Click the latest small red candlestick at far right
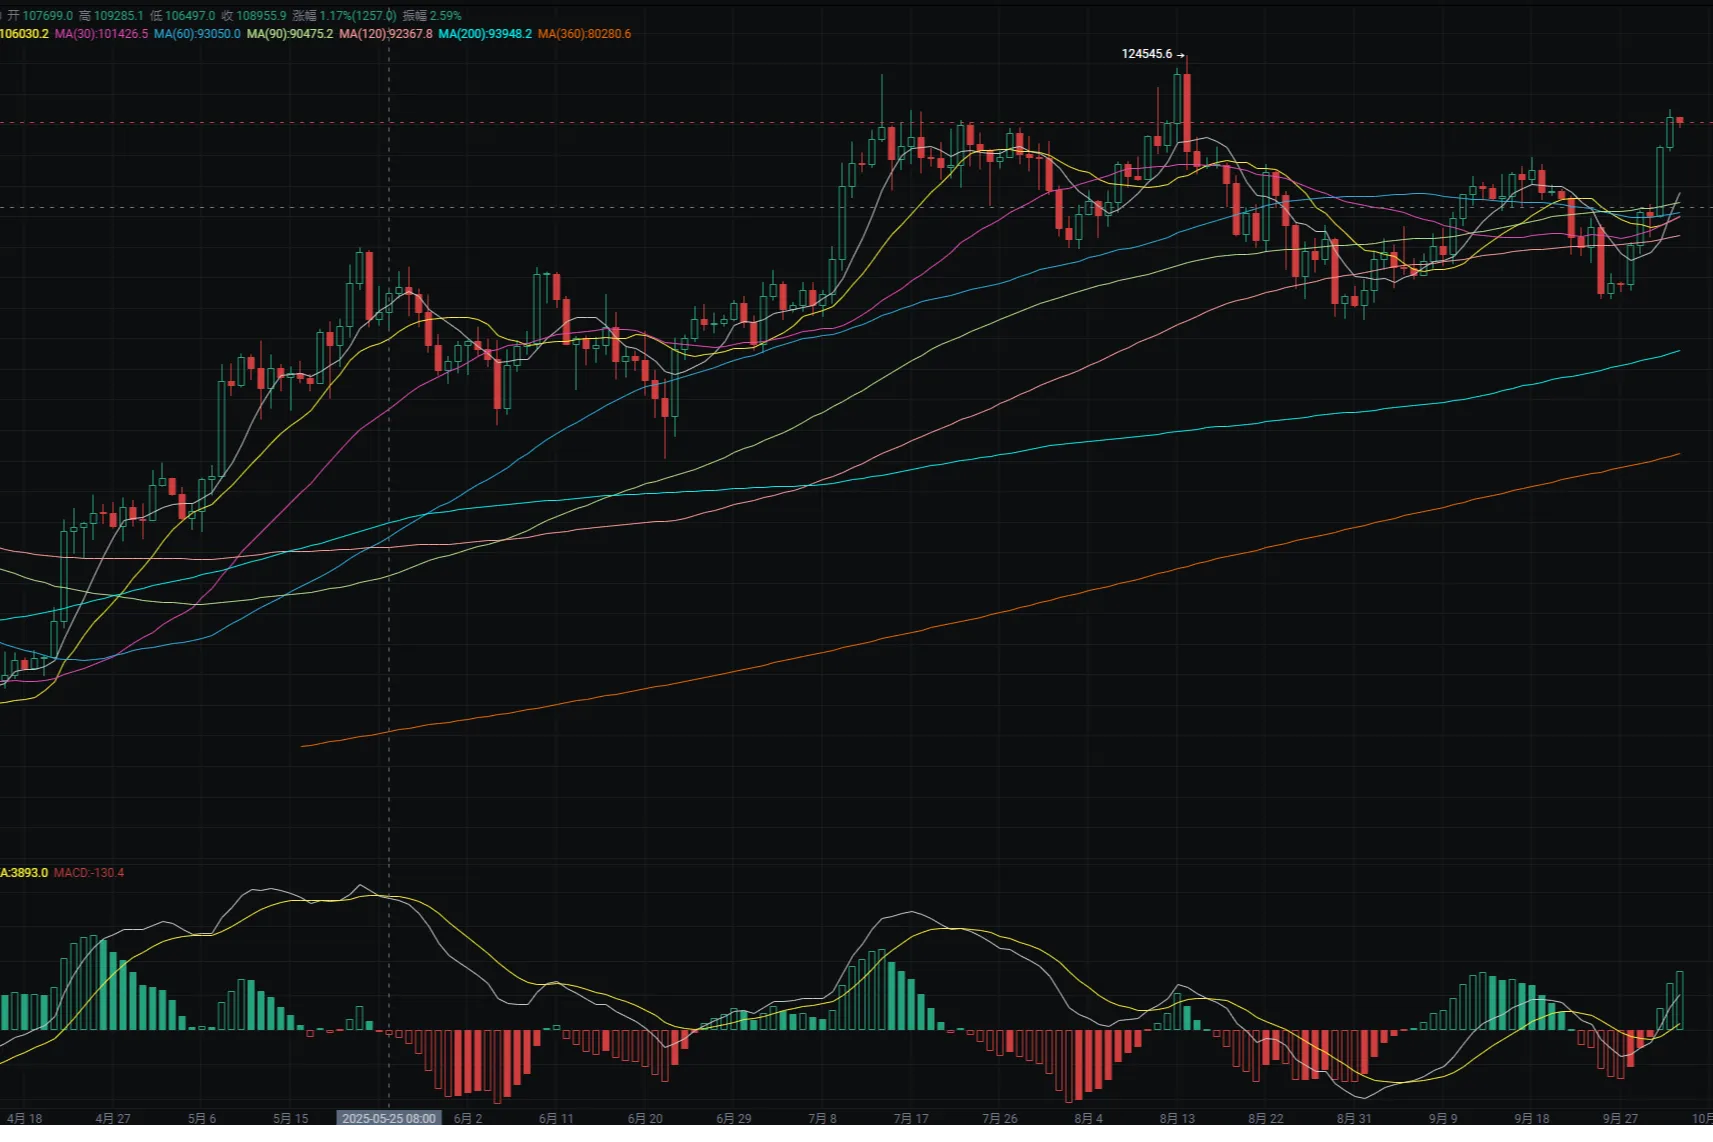This screenshot has height=1142, width=1713. (1680, 121)
